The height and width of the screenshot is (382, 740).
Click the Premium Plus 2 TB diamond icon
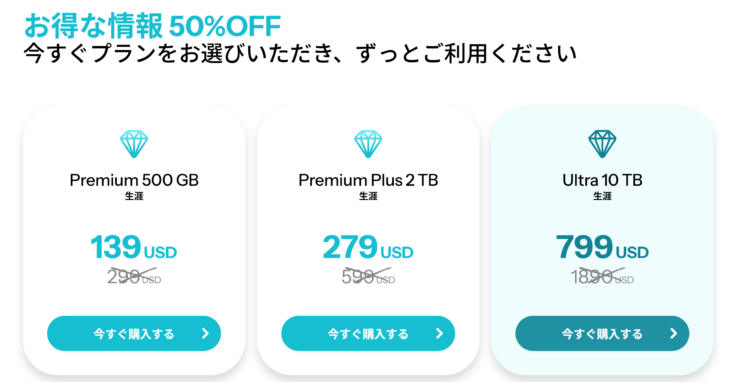368,144
